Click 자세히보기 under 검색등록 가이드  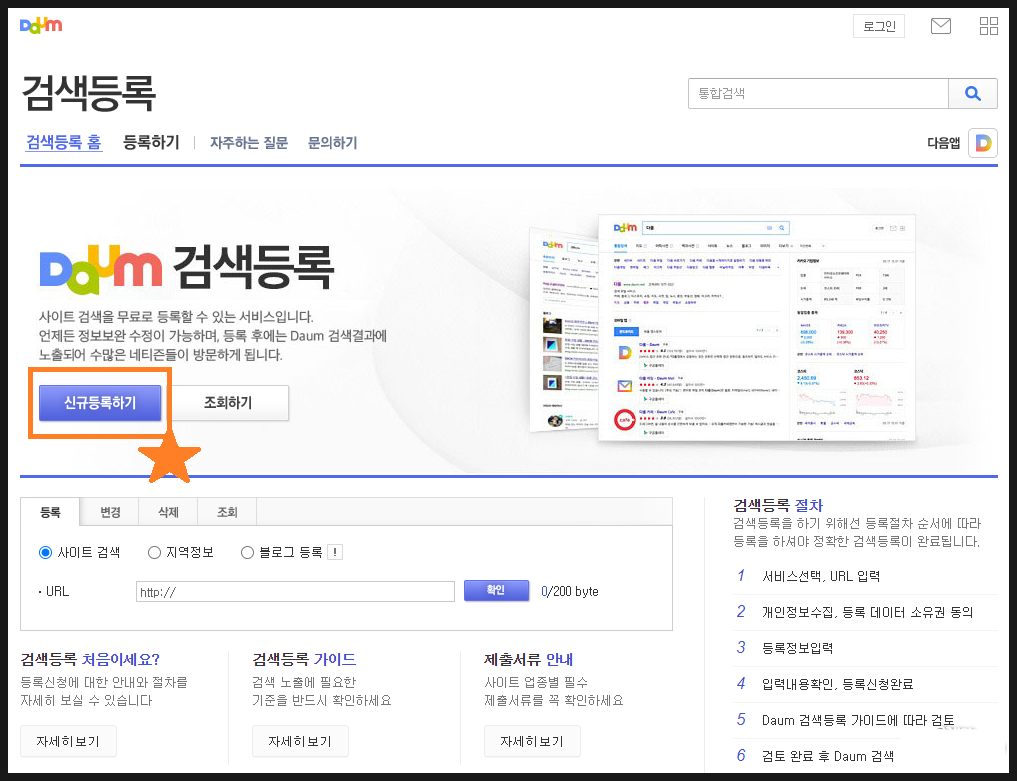pos(300,741)
